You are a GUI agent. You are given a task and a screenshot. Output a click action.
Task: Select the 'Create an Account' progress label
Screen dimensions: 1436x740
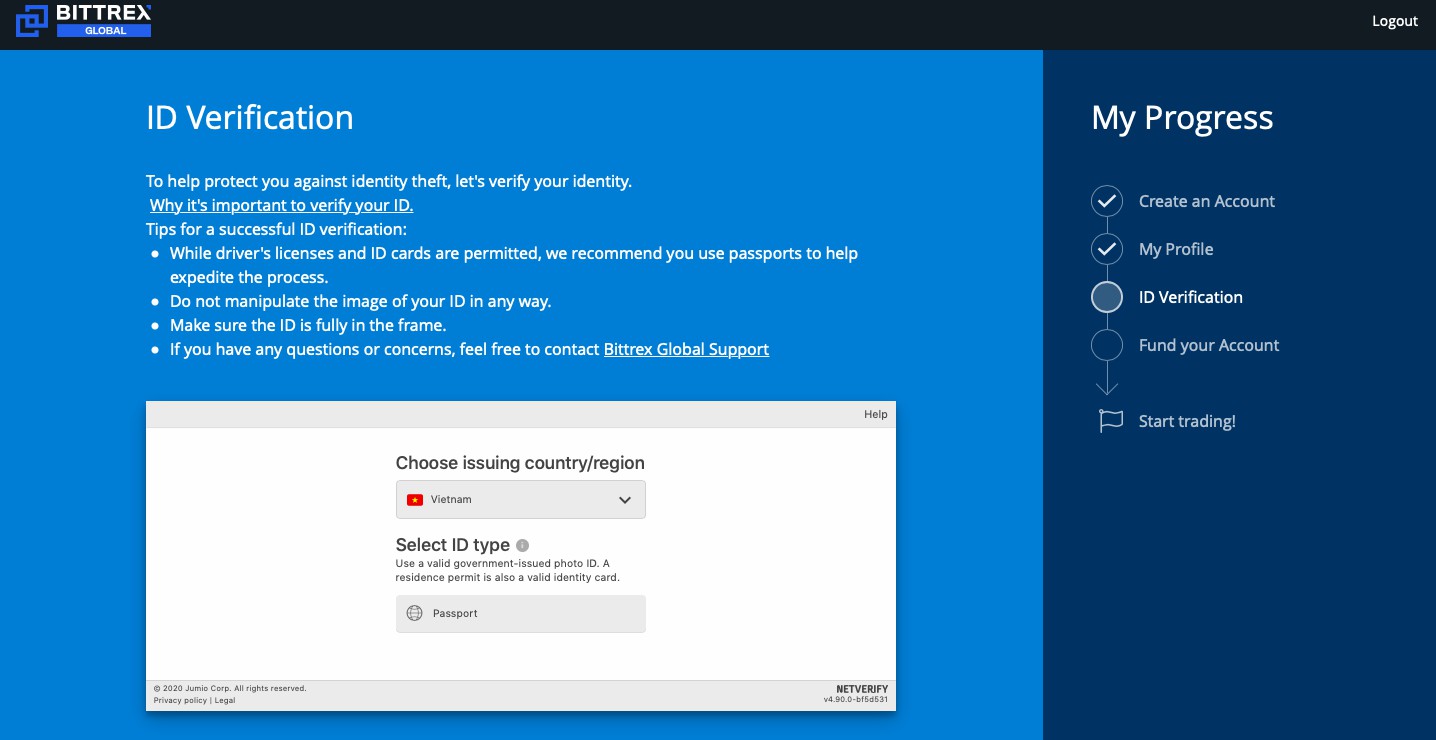[x=1207, y=201]
